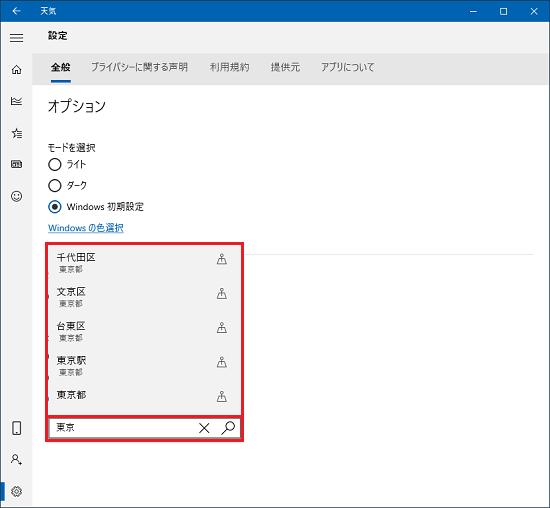This screenshot has height=508, width=550.
Task: Open the Windows の色選択 link
Action: click(x=86, y=228)
